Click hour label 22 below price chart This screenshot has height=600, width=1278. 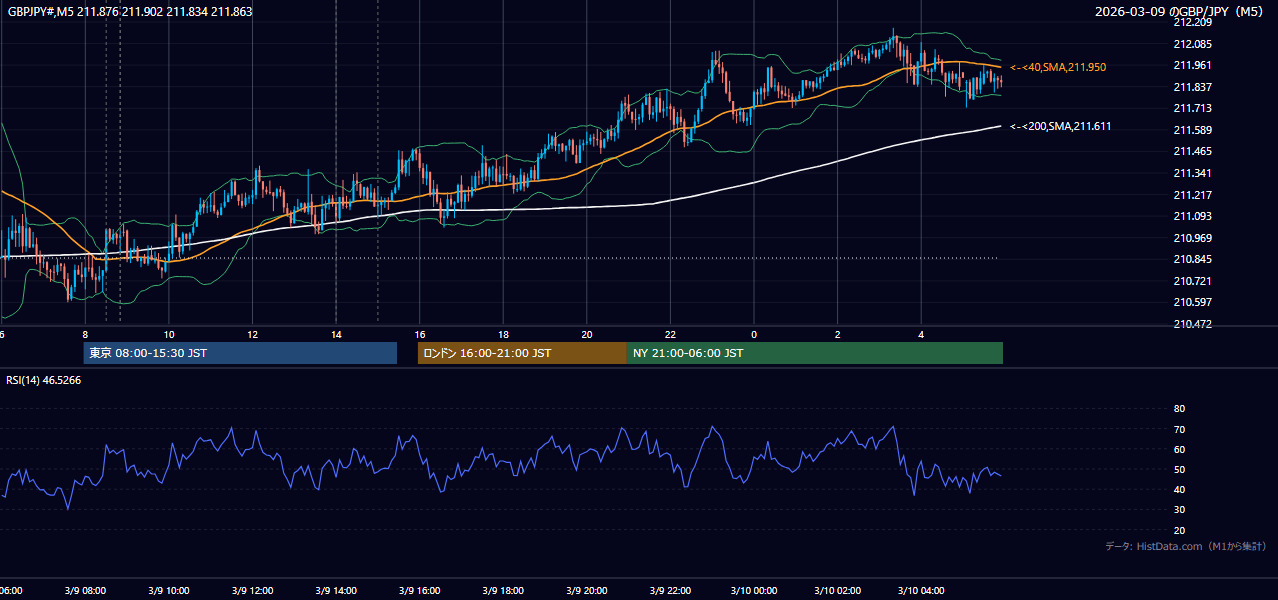pos(670,335)
